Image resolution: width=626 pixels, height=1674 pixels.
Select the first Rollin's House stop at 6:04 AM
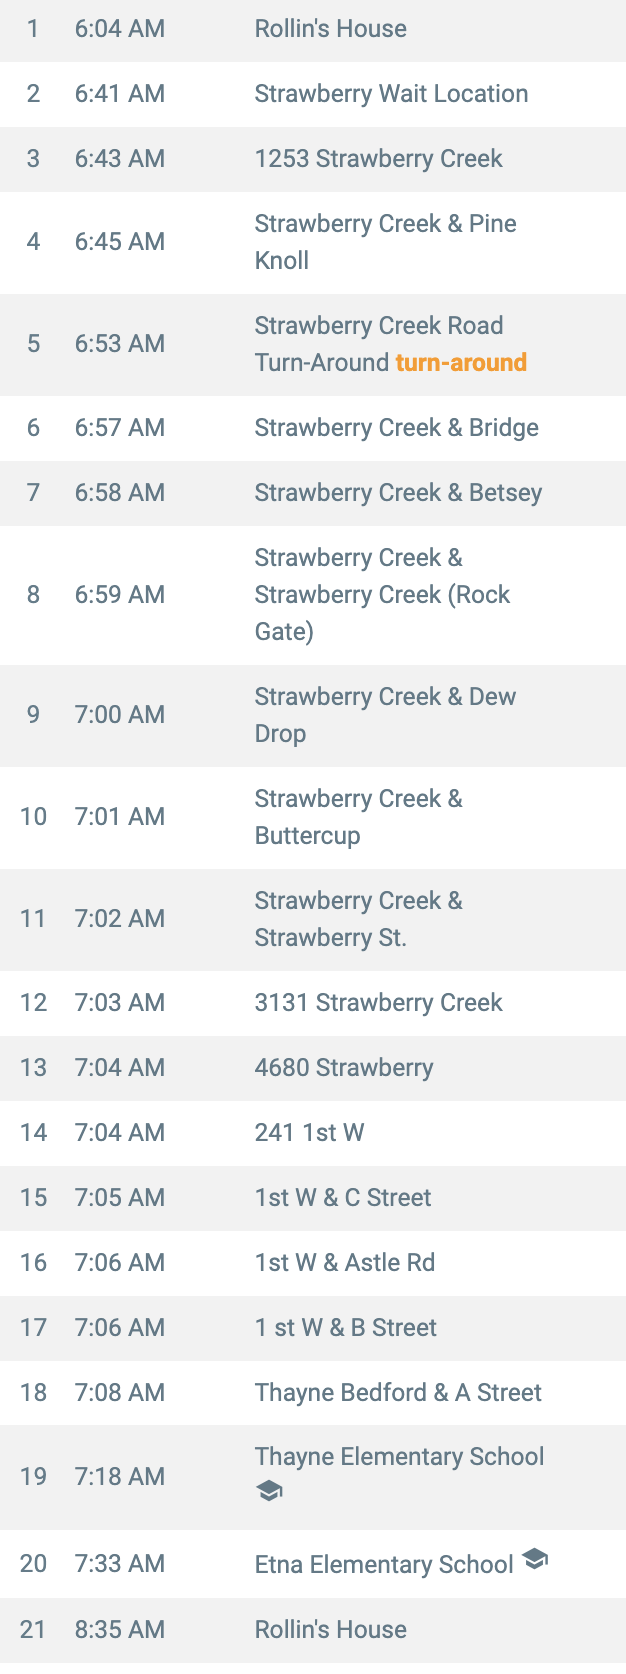click(x=313, y=29)
